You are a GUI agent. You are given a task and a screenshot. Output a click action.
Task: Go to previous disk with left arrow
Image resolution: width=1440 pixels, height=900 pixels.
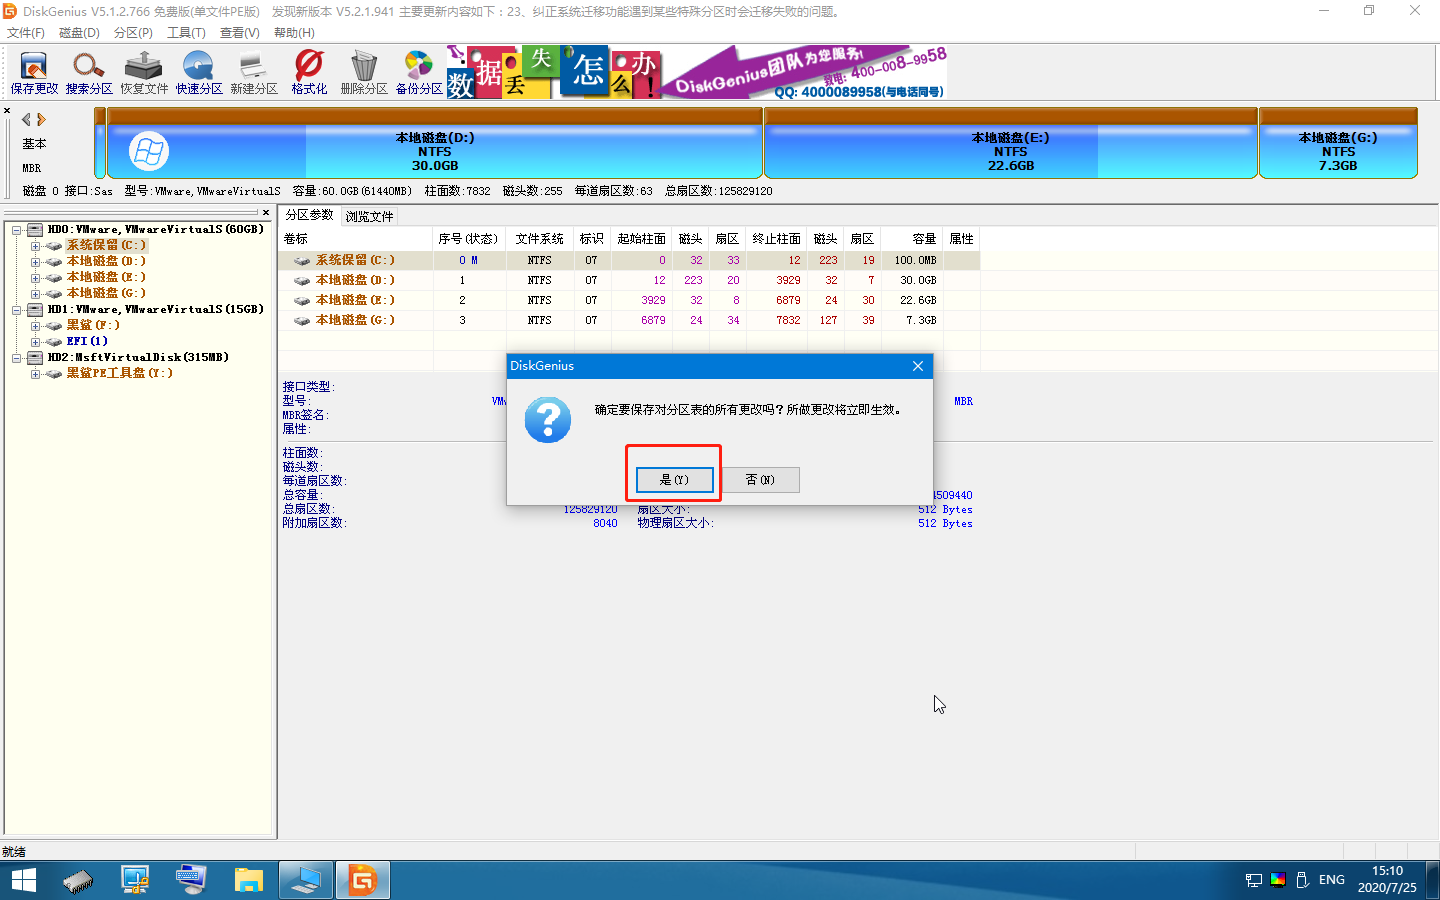[26, 119]
